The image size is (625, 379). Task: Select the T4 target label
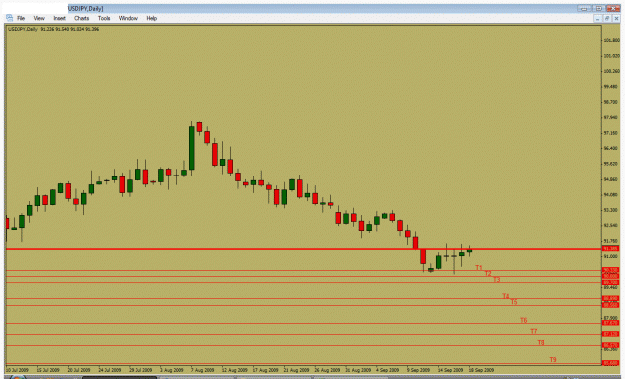[505, 296]
